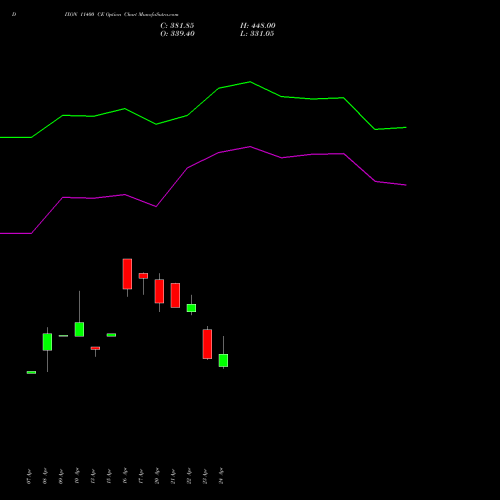
Task: Click the 22 Apr date axis label
Action: [x=189, y=476]
